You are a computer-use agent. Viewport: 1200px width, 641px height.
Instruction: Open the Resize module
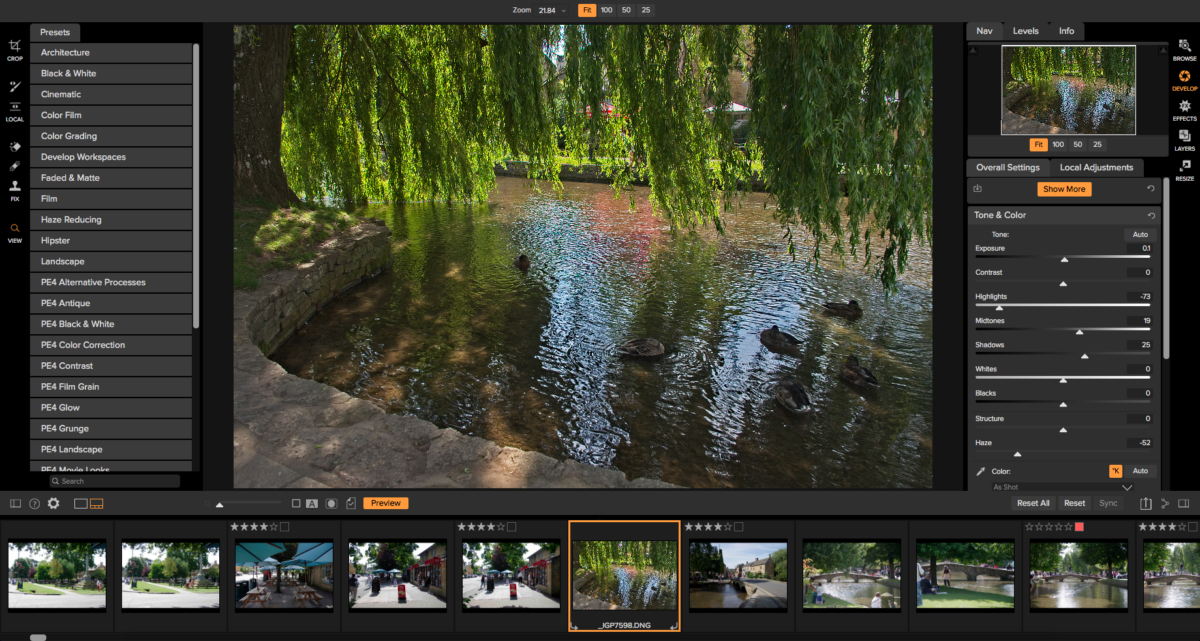tap(1184, 170)
